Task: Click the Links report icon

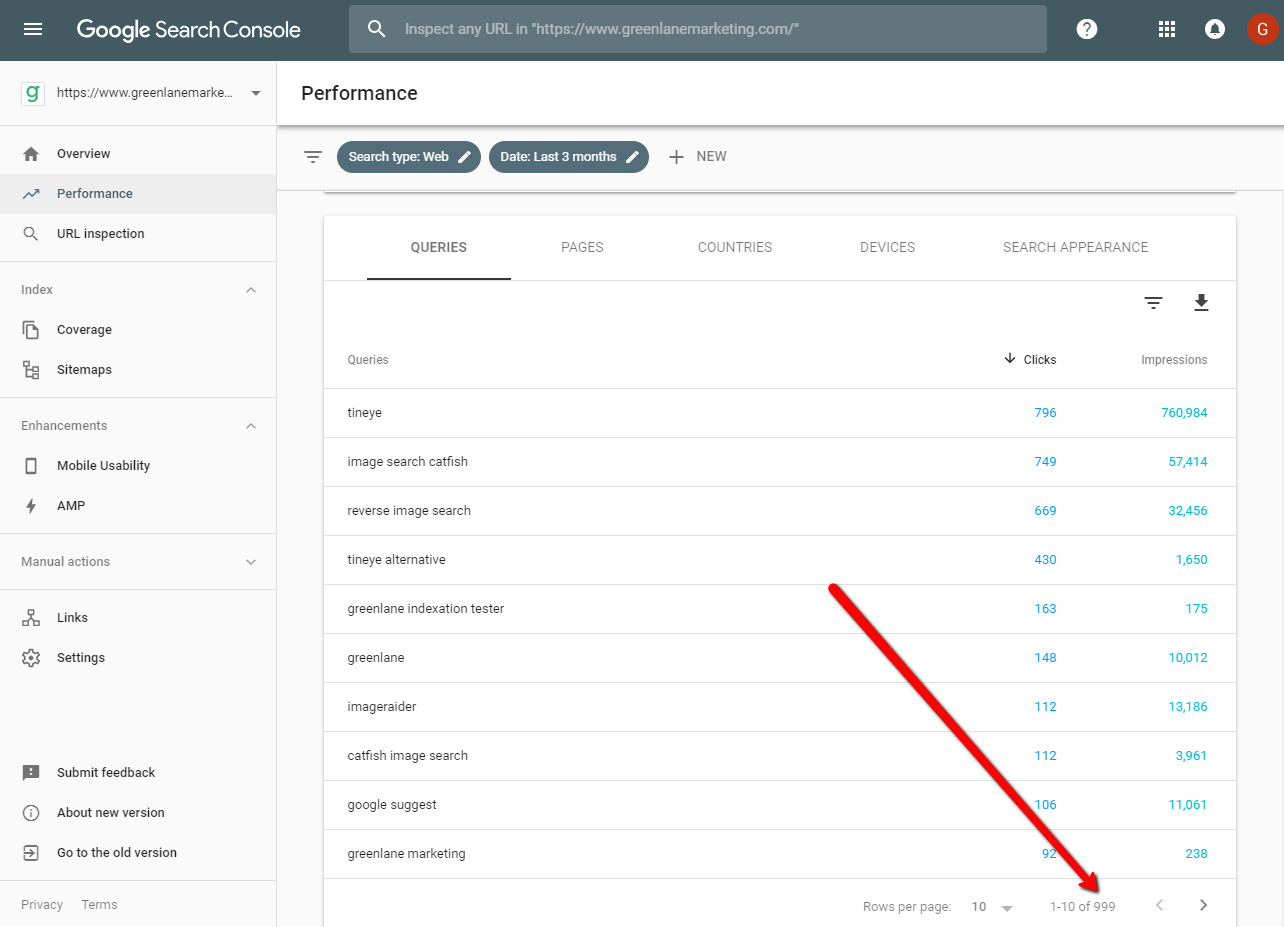Action: (x=33, y=617)
